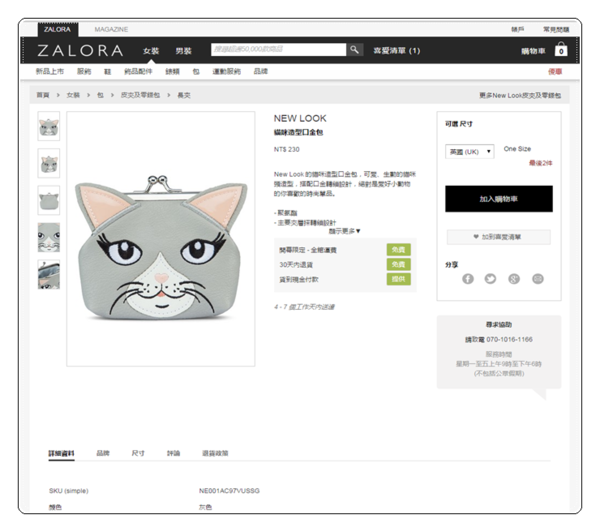Open the account link at top right
Viewport: 600px width, 532px height.
tap(518, 29)
